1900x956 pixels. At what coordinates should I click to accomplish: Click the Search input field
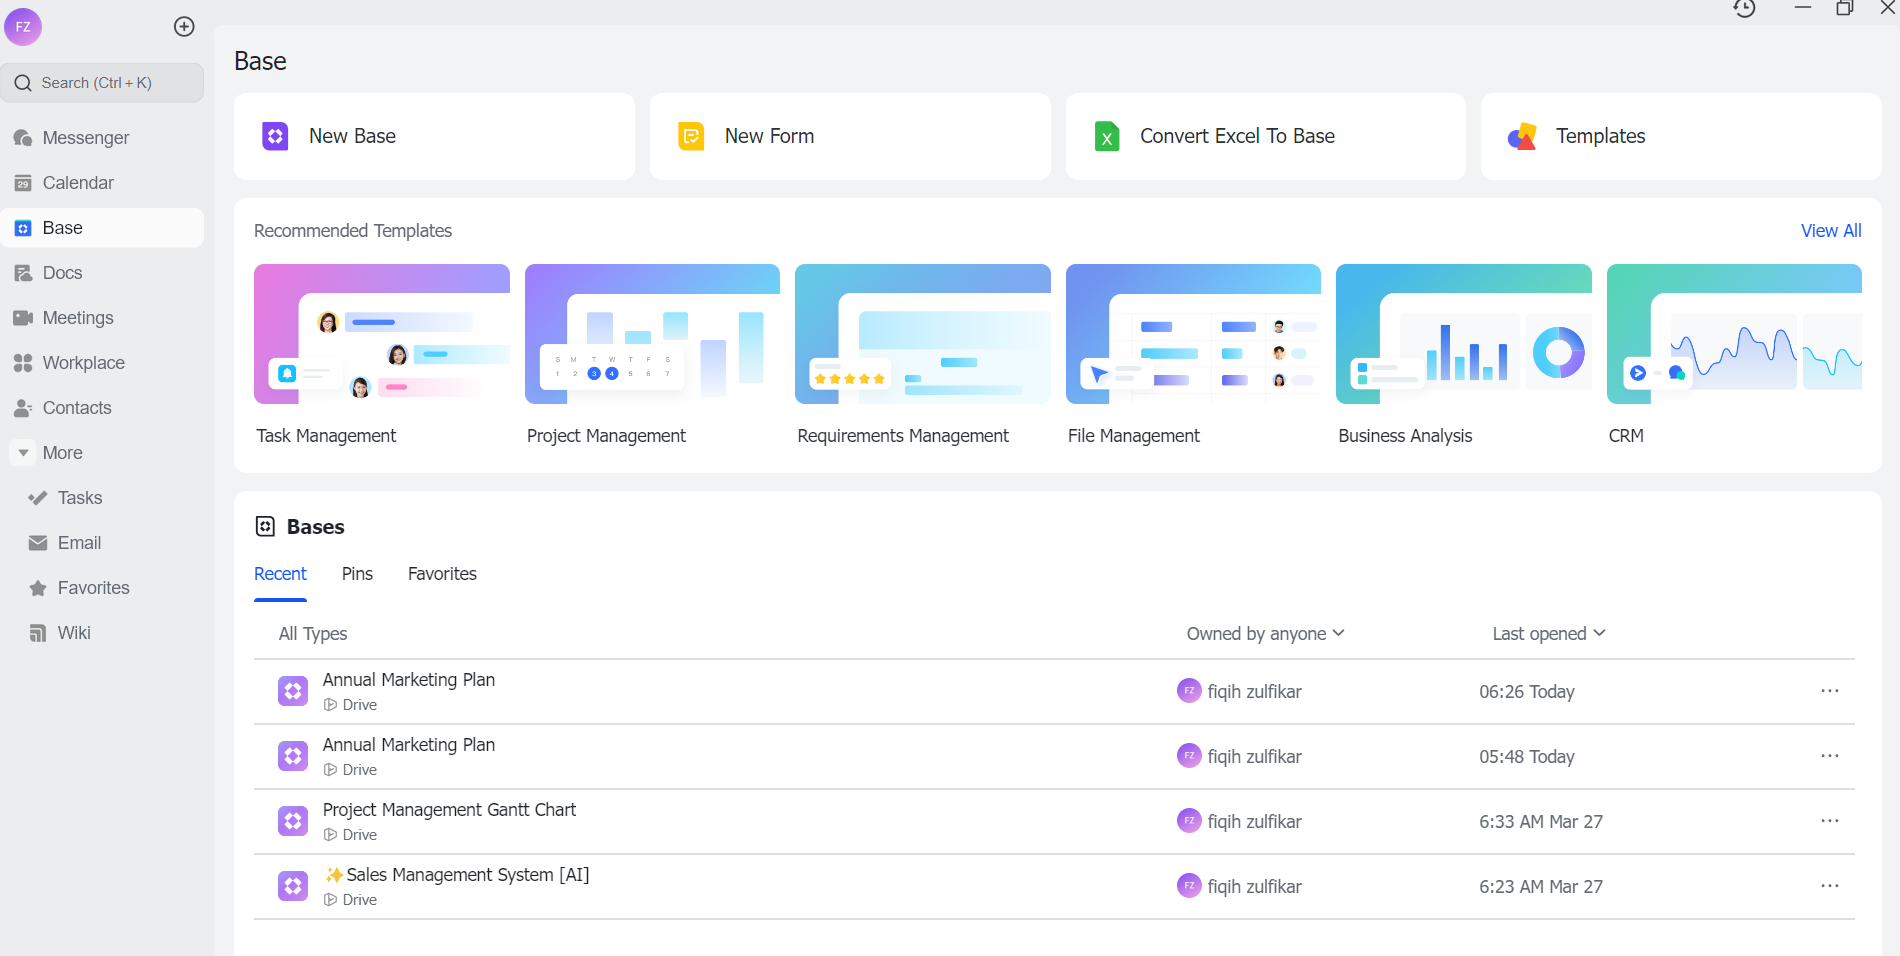[x=103, y=83]
